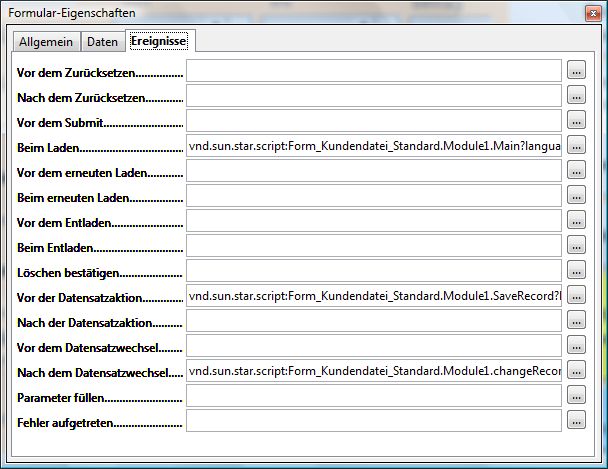
Task: Click the ellipsis button for Vor dem Zurücksetzen
Action: (x=577, y=70)
